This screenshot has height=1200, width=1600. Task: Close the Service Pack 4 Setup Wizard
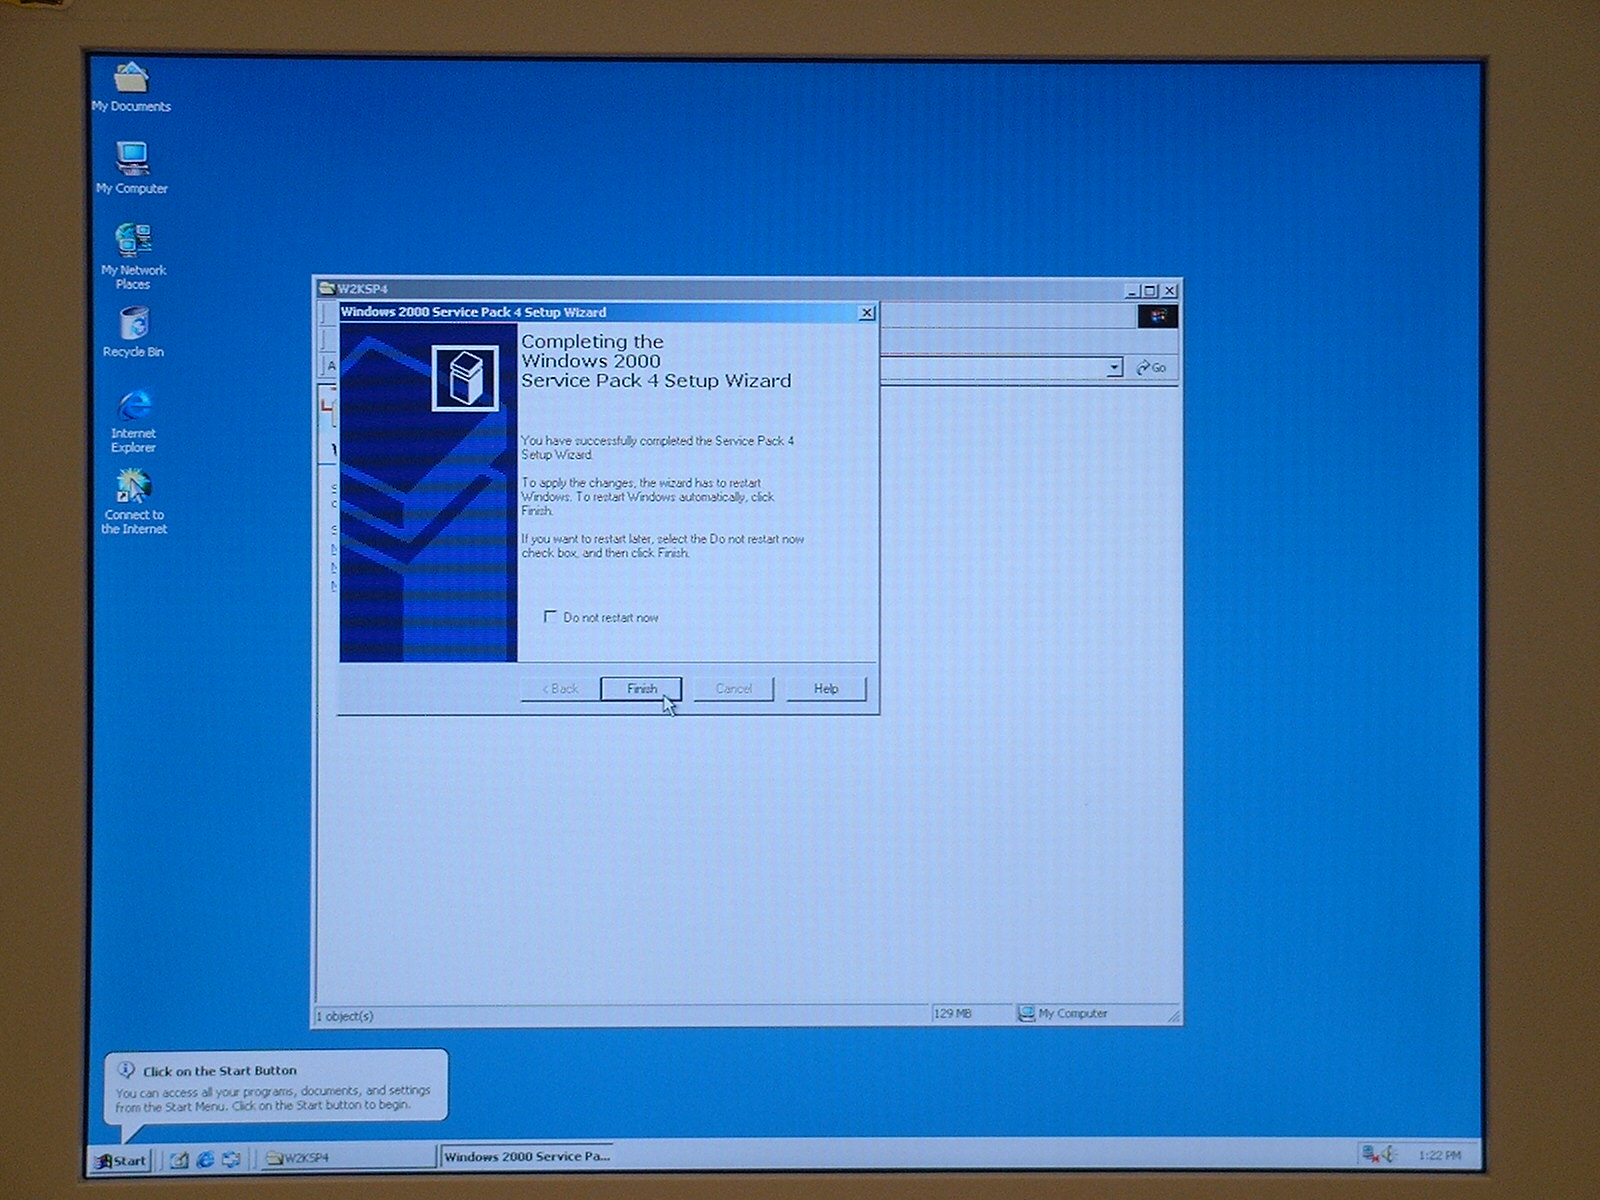pyautogui.click(x=867, y=313)
